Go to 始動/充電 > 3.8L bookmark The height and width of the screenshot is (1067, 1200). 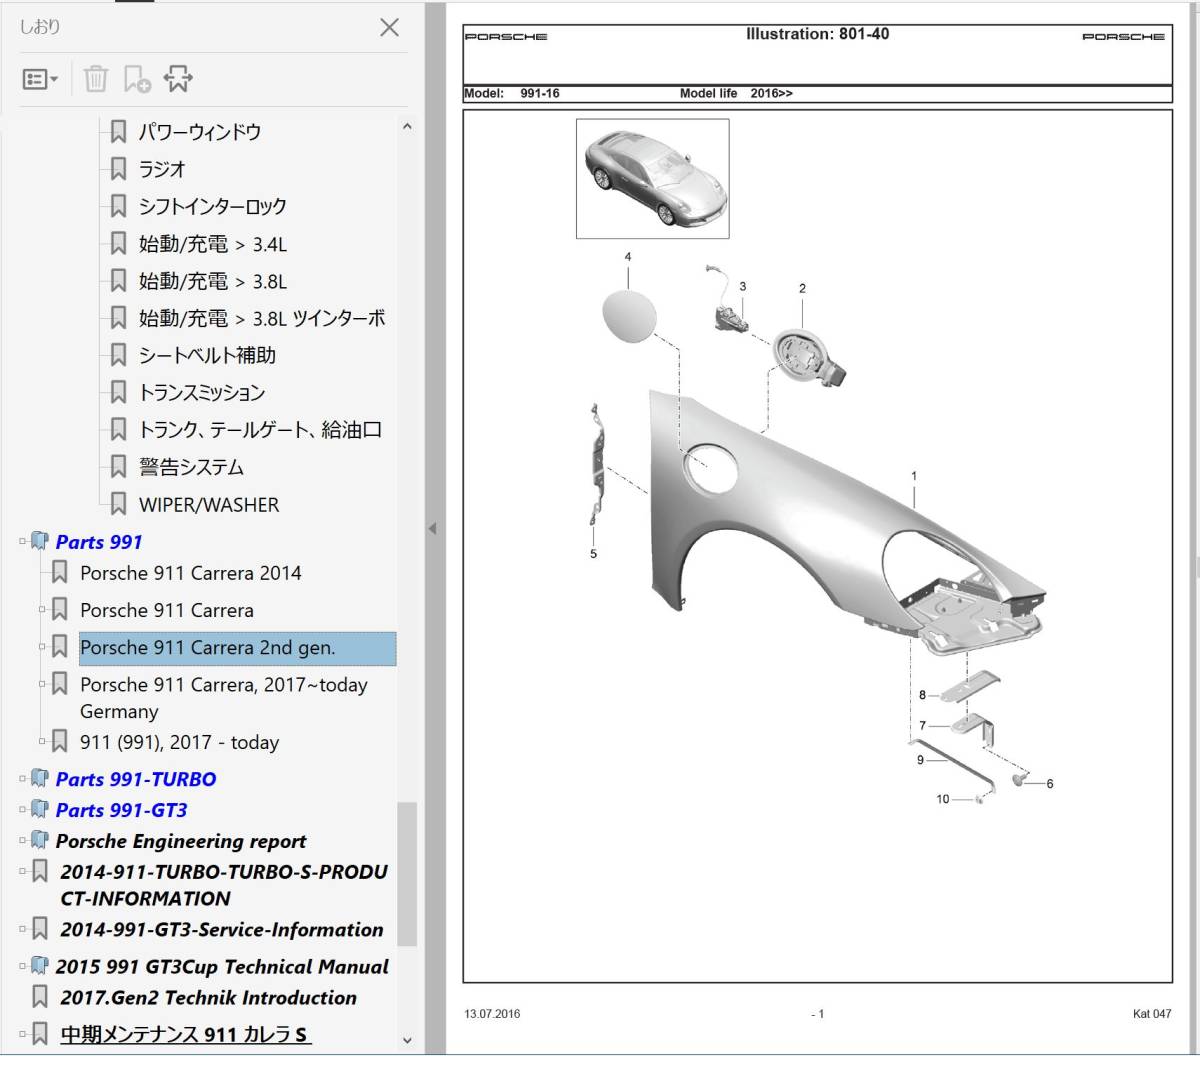coord(213,281)
